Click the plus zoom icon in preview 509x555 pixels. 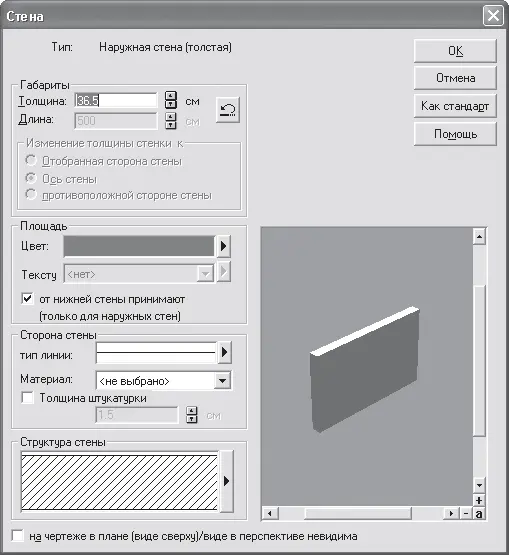click(x=479, y=500)
